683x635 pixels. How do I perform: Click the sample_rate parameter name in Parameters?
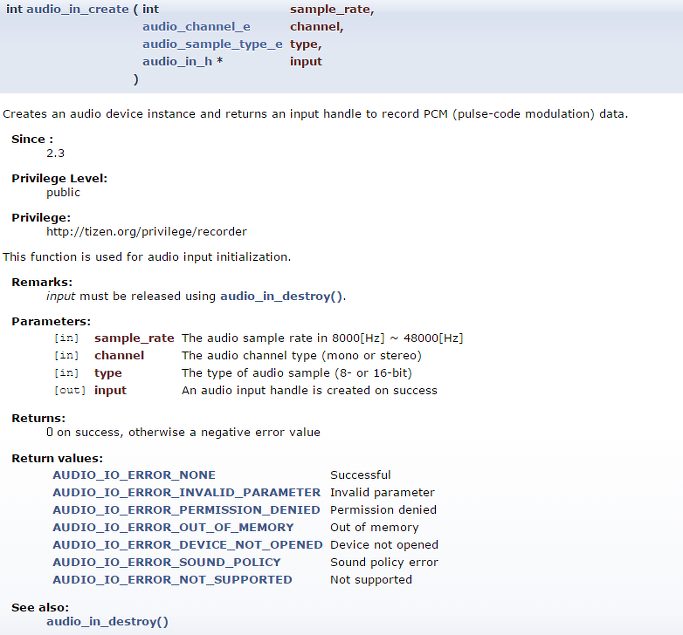134,338
